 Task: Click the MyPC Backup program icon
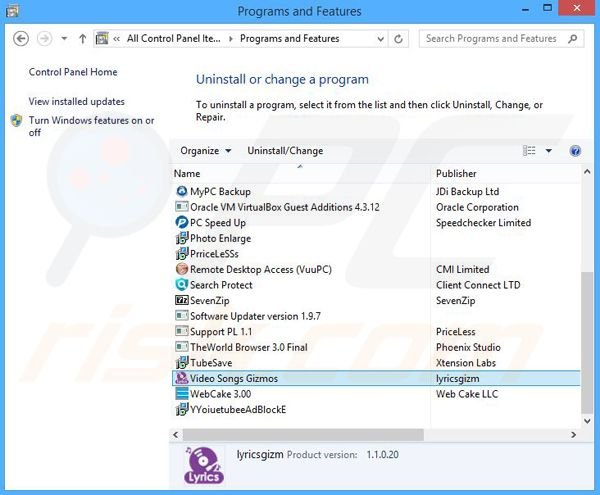tap(181, 191)
